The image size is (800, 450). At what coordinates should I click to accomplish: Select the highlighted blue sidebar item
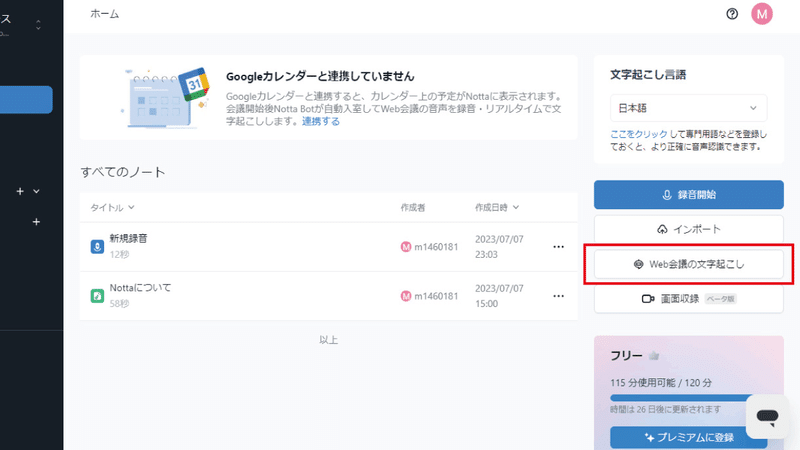[x=26, y=99]
